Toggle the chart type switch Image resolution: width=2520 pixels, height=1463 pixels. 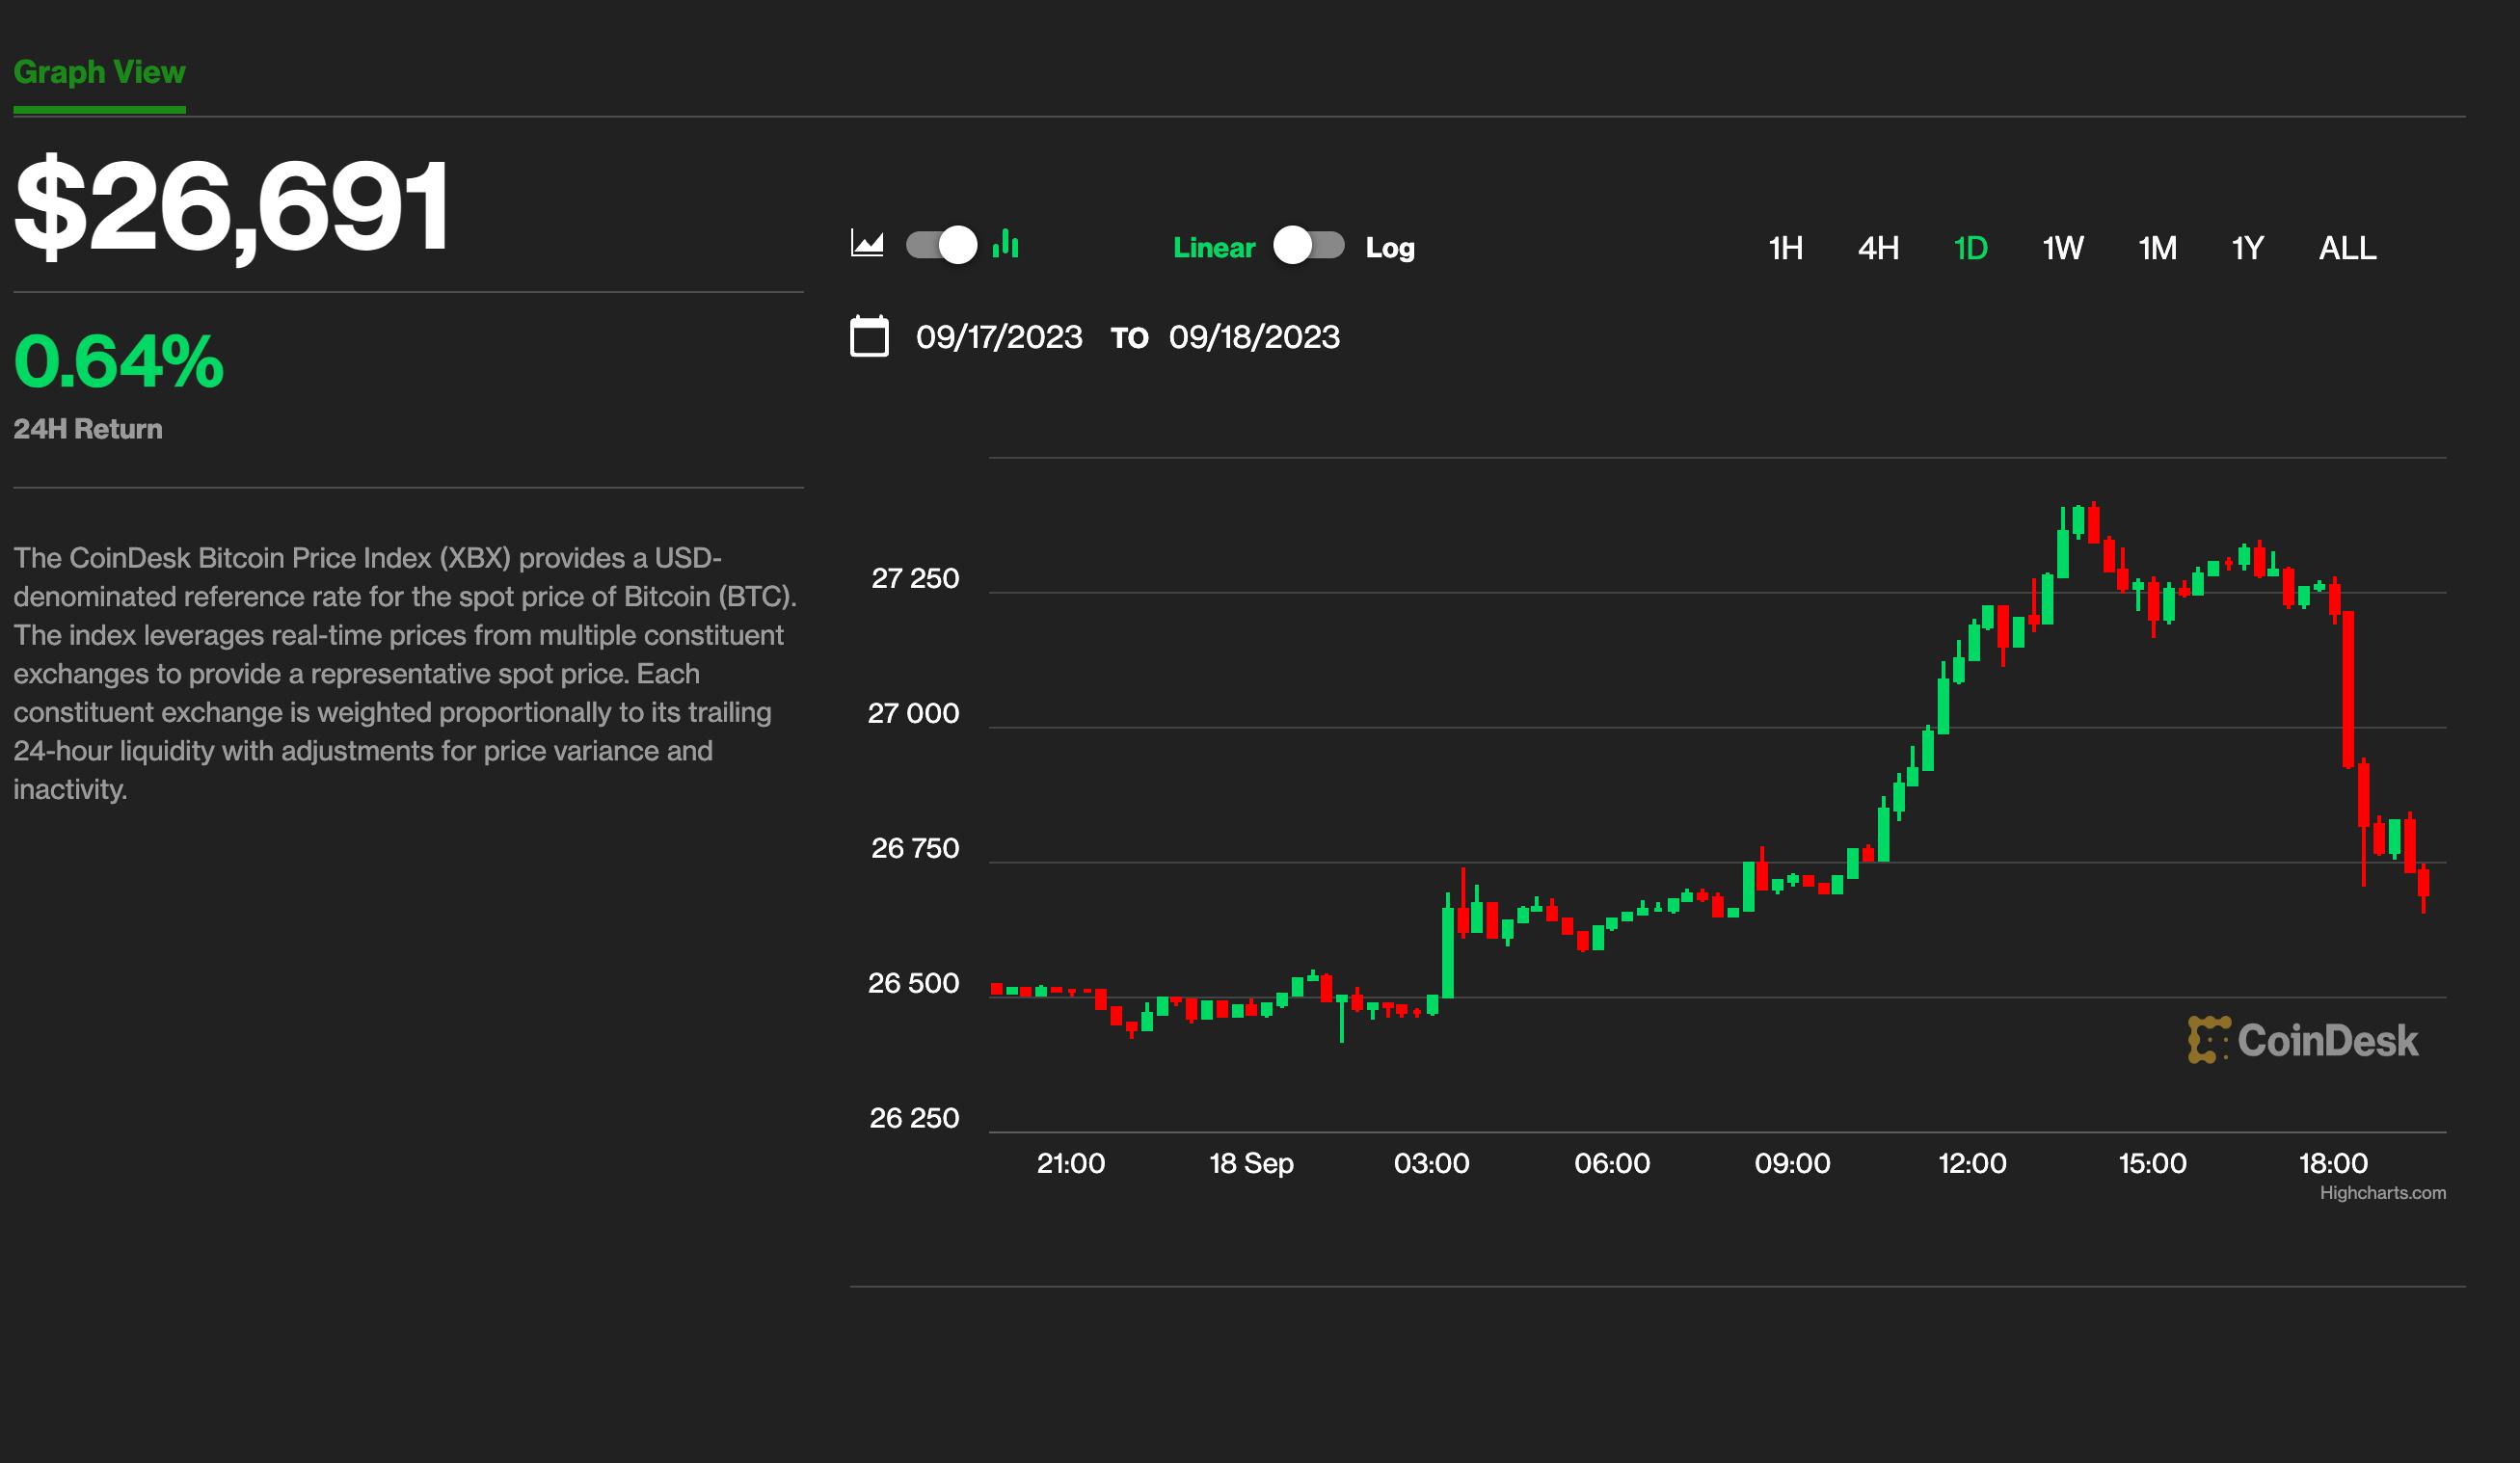coord(941,245)
